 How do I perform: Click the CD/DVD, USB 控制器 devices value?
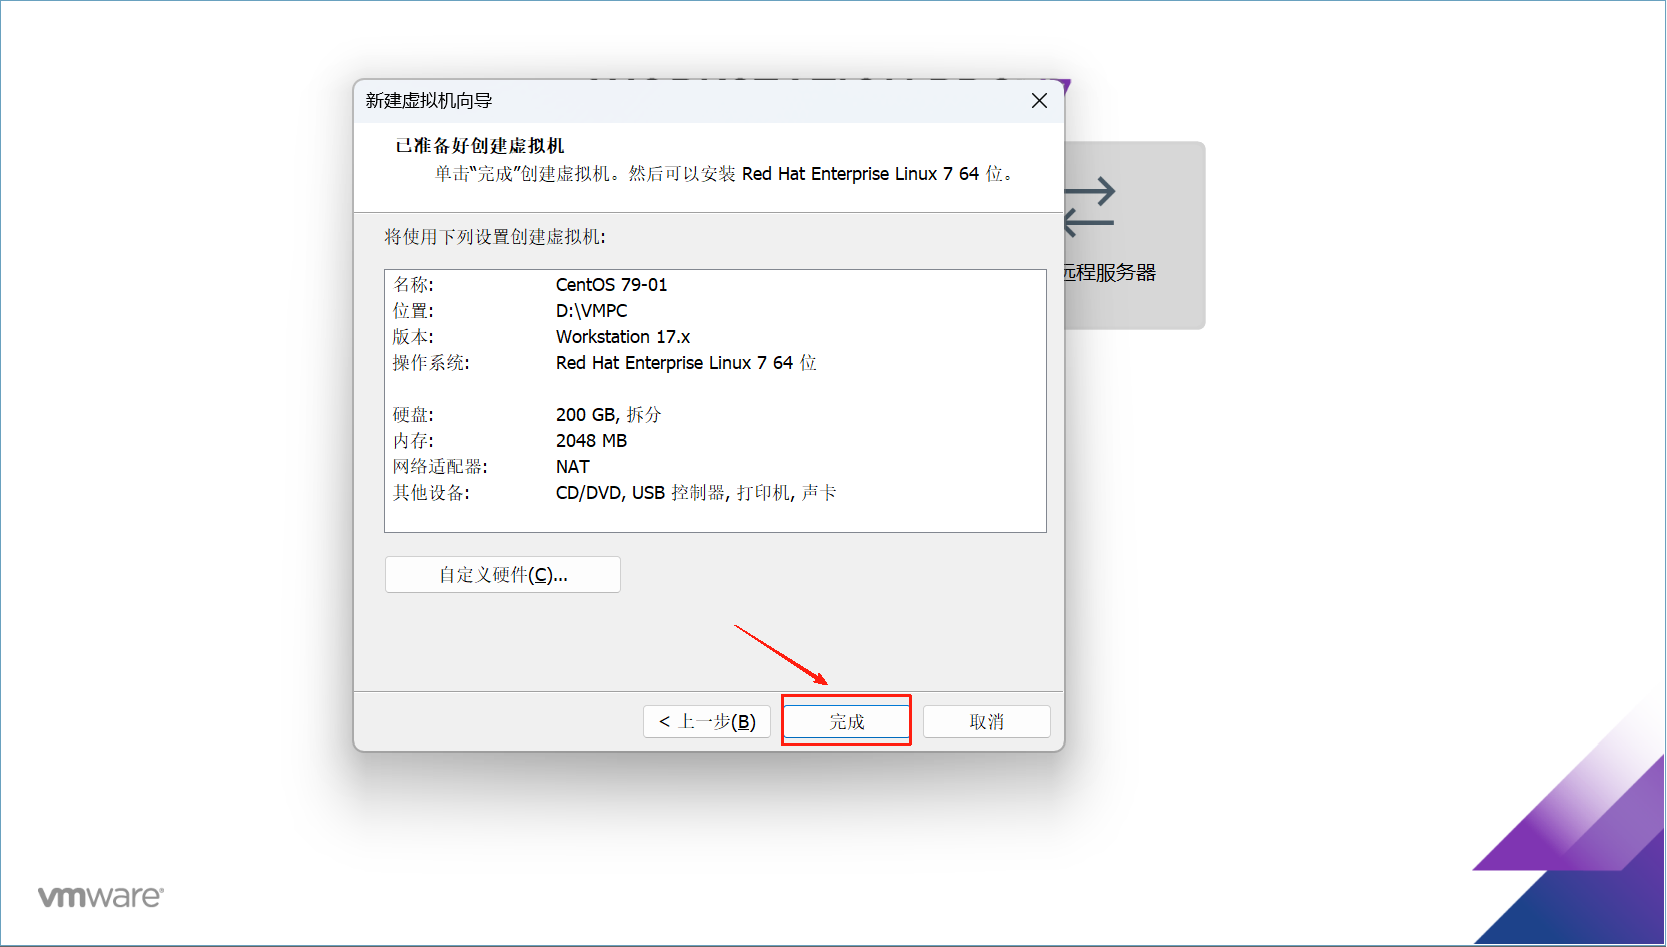pyautogui.click(x=696, y=493)
